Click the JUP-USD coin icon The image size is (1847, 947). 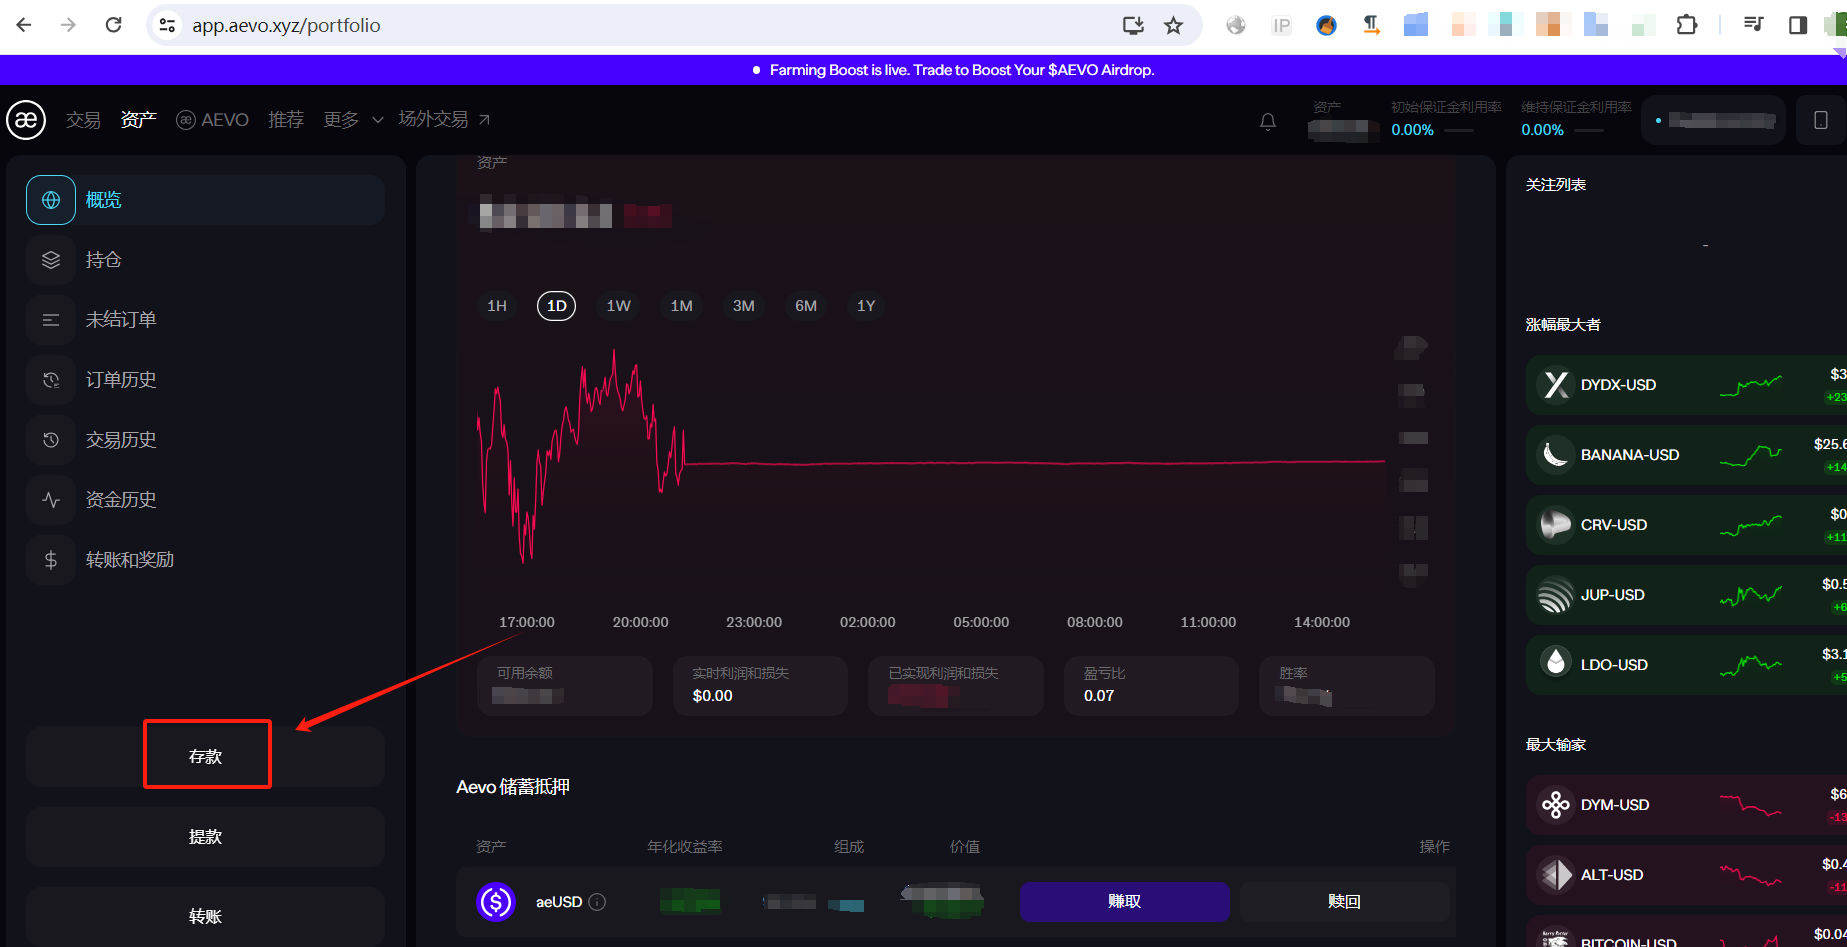(x=1556, y=595)
